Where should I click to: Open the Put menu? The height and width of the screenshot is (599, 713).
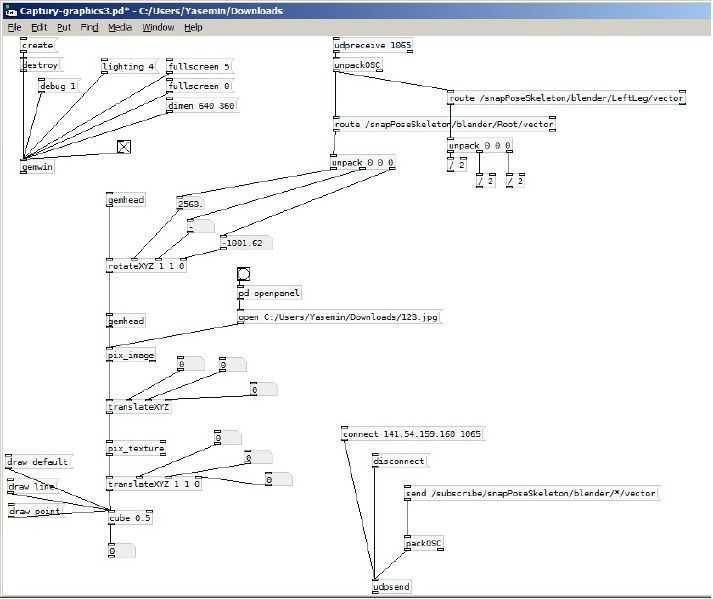point(63,27)
